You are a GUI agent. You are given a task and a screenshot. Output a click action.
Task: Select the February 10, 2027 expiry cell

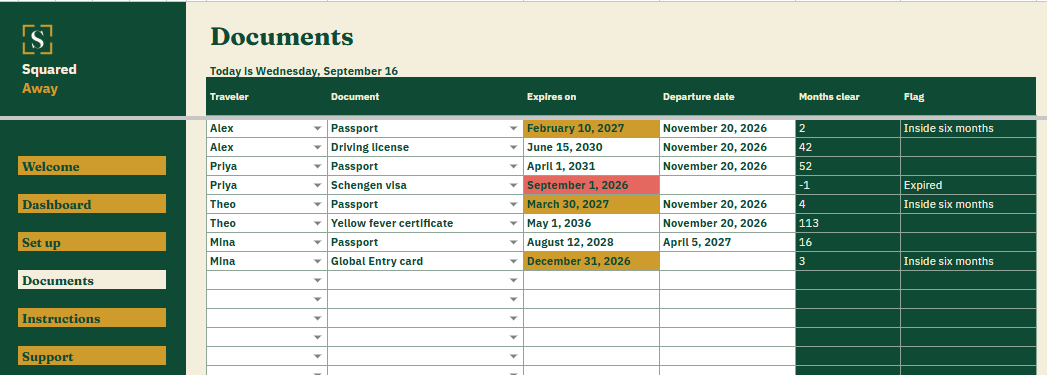point(592,128)
